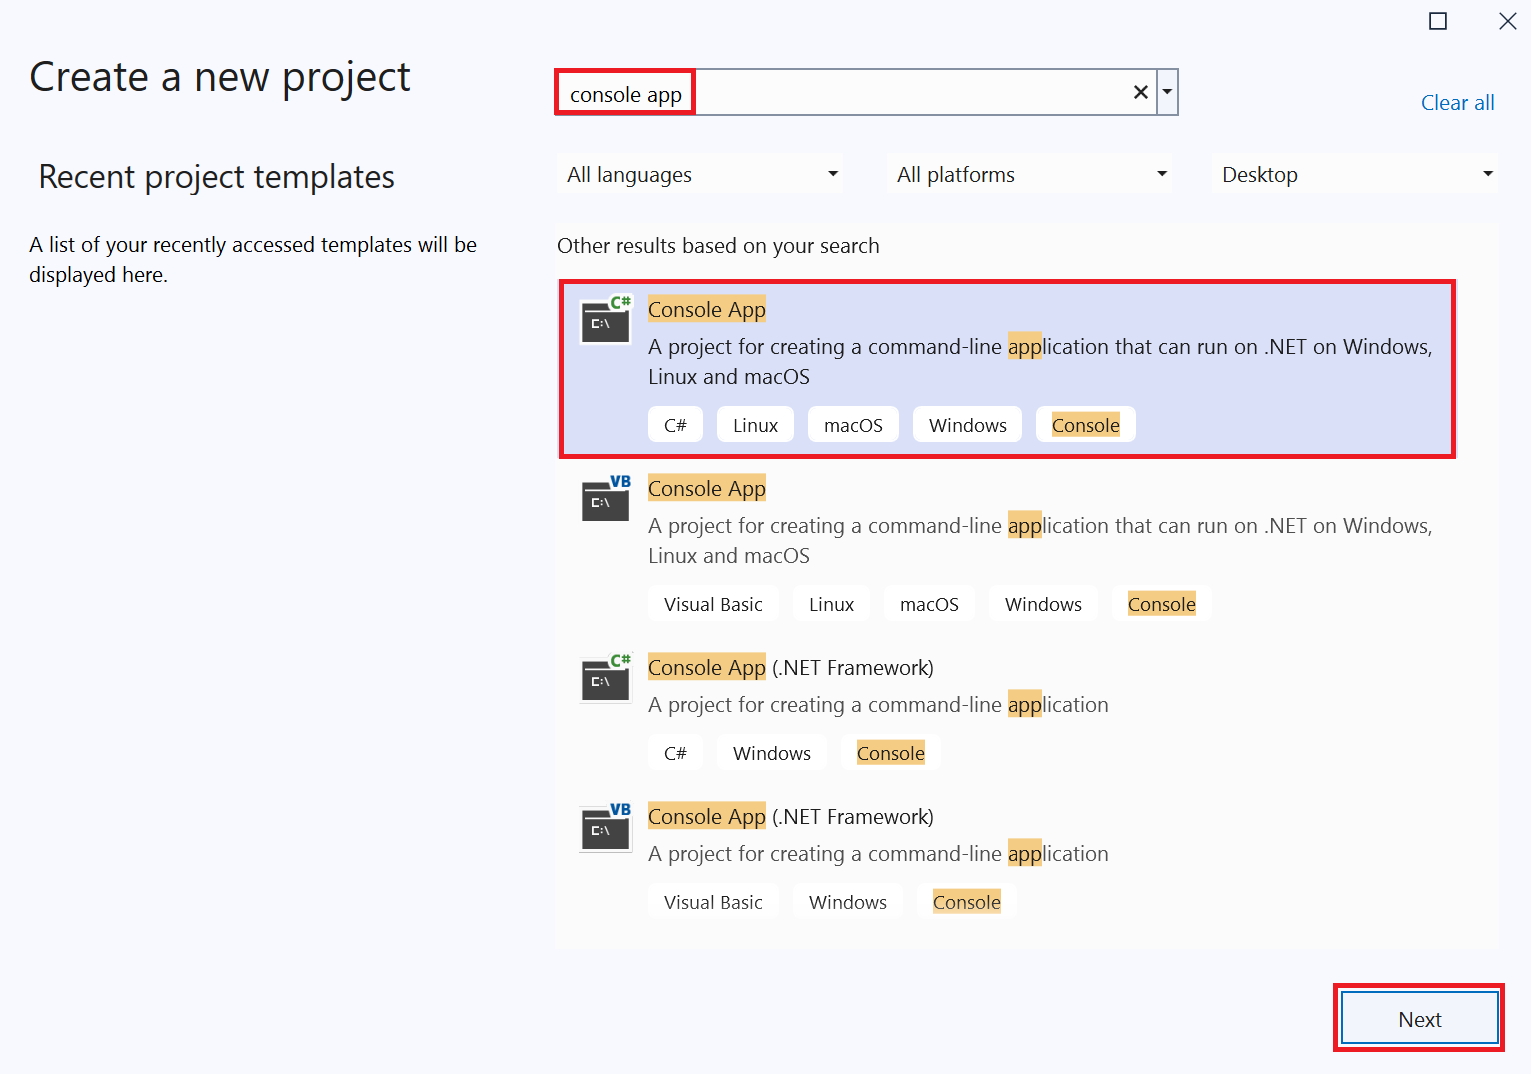The width and height of the screenshot is (1531, 1074).
Task: Click the VB Console App (.NET Framework) icon
Action: 606,827
